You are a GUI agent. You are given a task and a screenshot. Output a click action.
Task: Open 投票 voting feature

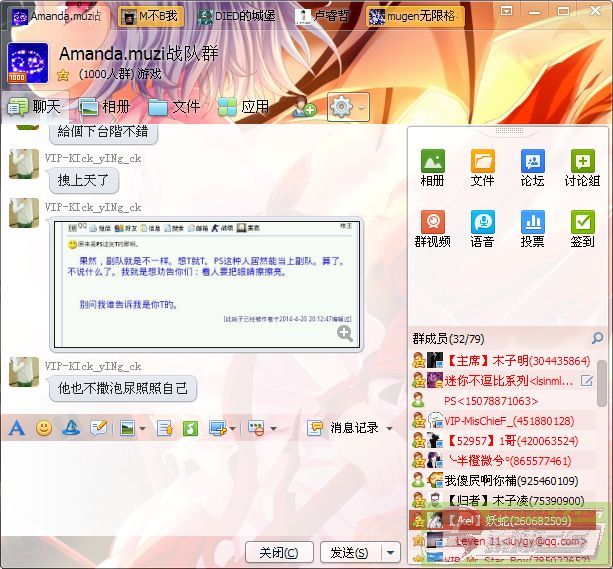tap(532, 227)
